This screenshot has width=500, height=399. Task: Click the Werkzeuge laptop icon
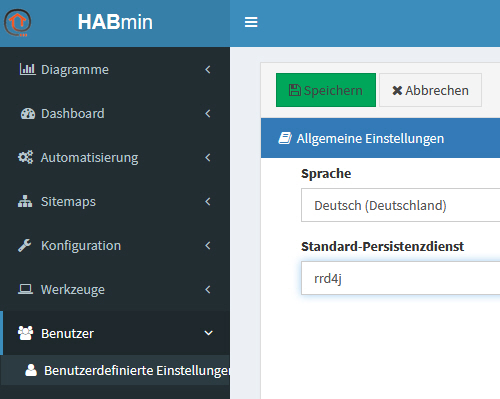coord(25,289)
